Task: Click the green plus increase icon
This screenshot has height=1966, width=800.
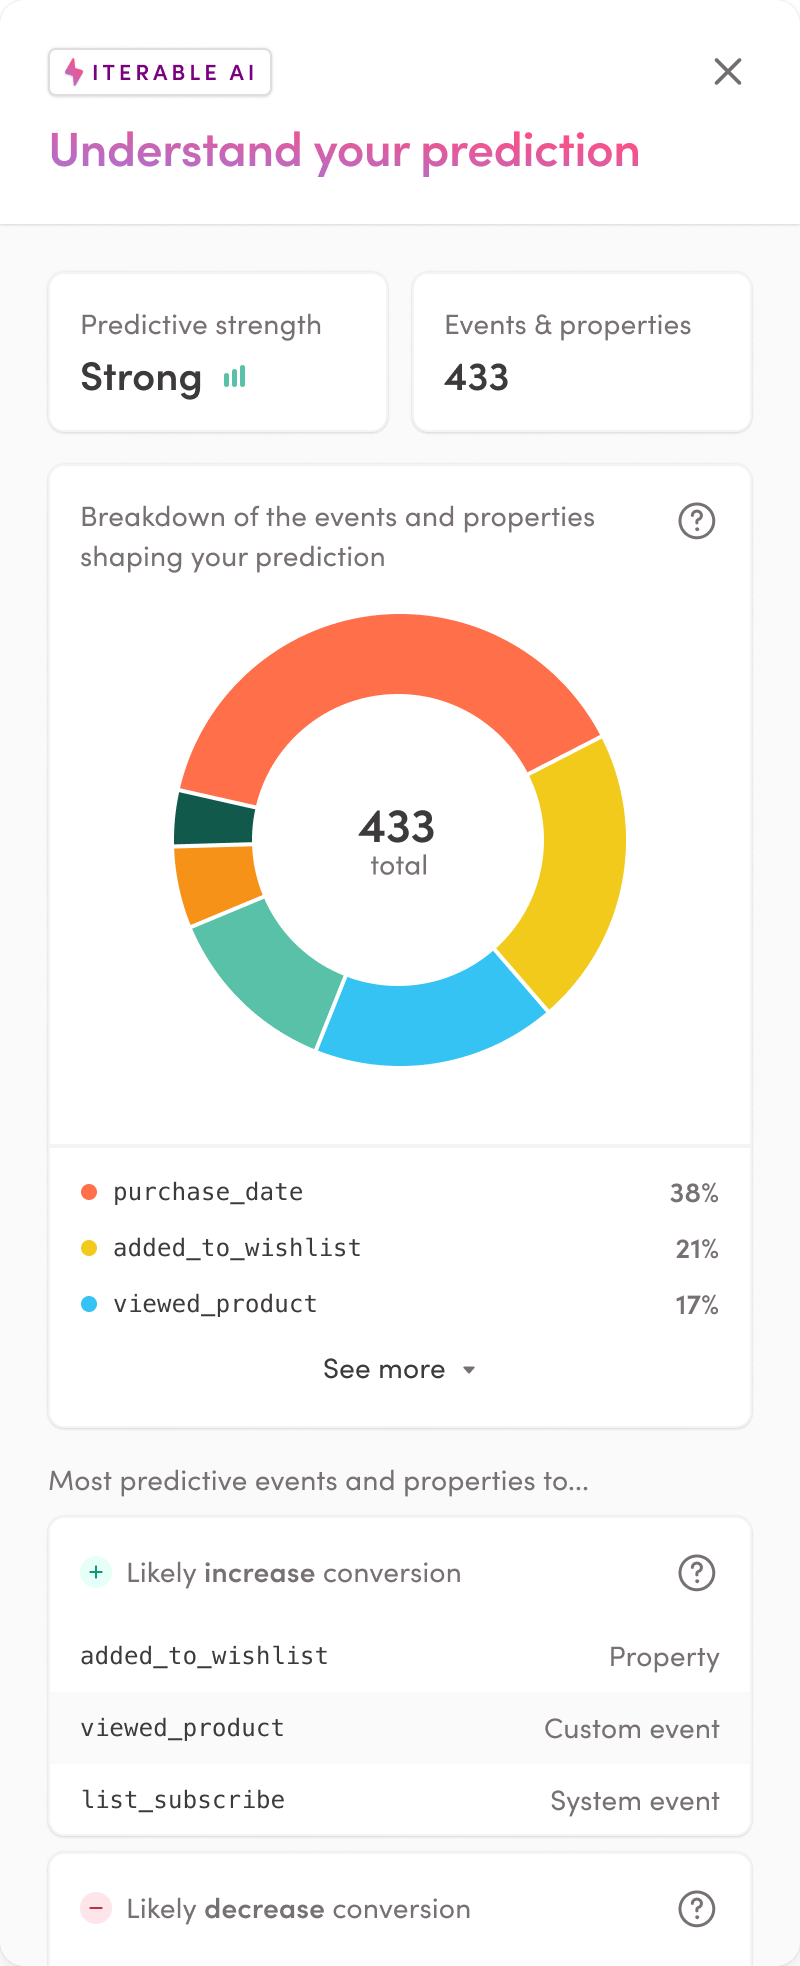Action: point(96,1573)
